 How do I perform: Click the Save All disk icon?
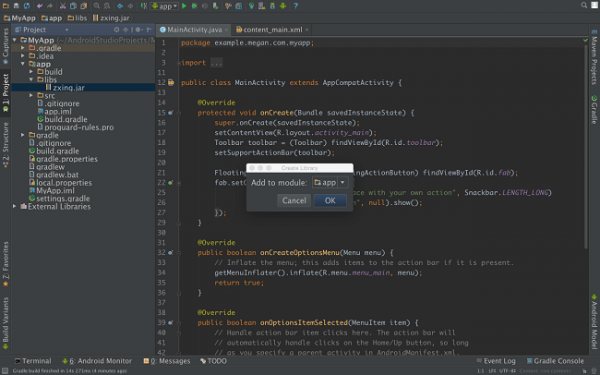(x=16, y=6)
